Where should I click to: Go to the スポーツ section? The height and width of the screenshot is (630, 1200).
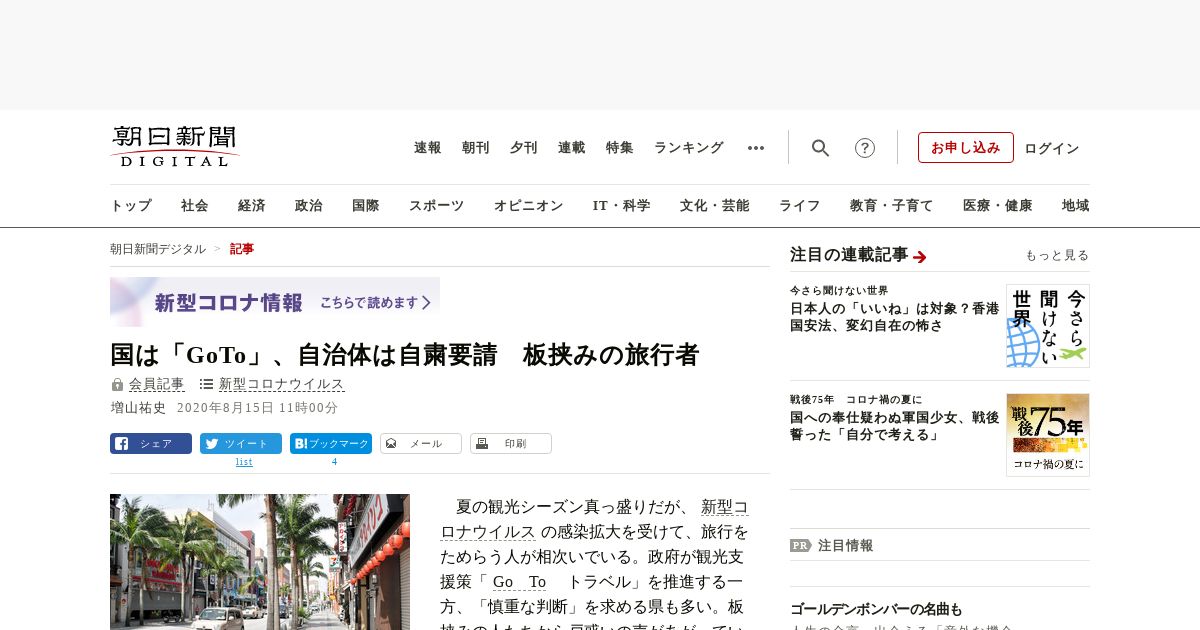(436, 206)
